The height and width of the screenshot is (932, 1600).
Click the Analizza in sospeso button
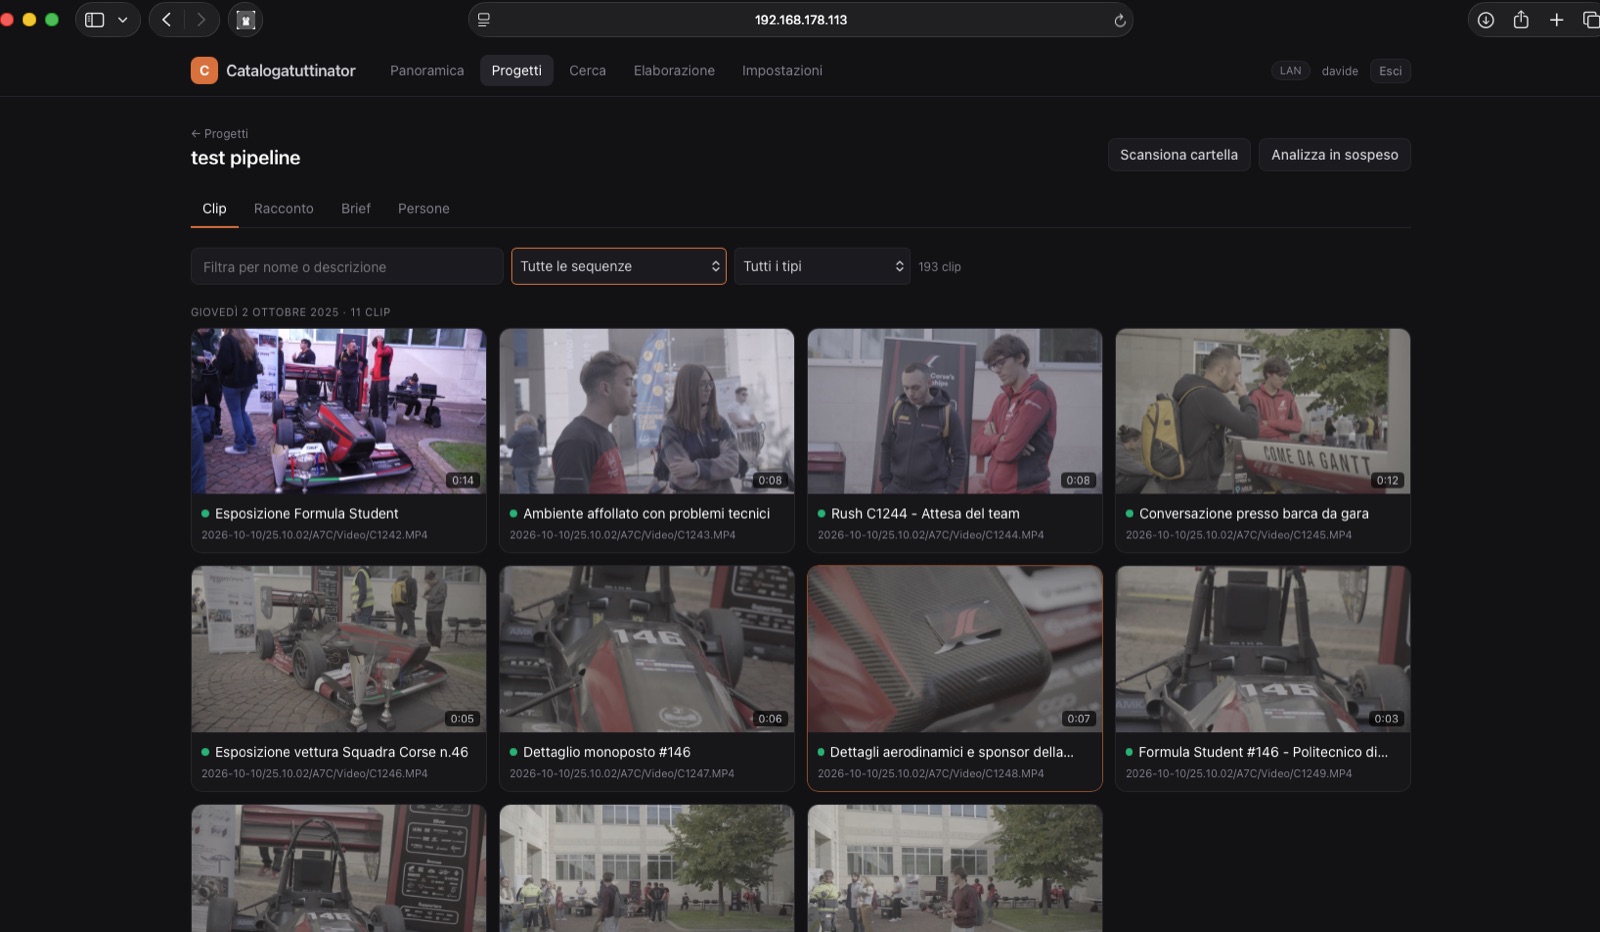[1335, 155]
